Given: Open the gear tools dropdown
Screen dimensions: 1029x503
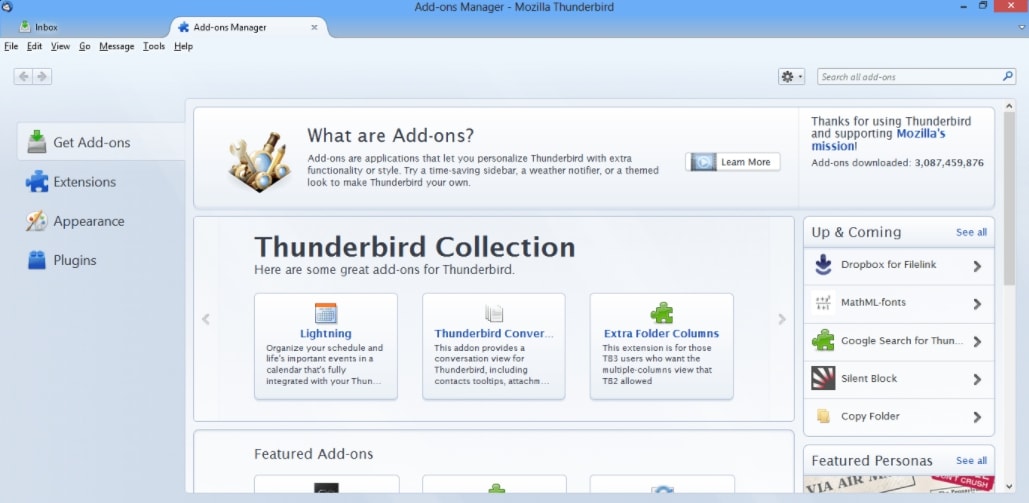Looking at the screenshot, I should [791, 77].
